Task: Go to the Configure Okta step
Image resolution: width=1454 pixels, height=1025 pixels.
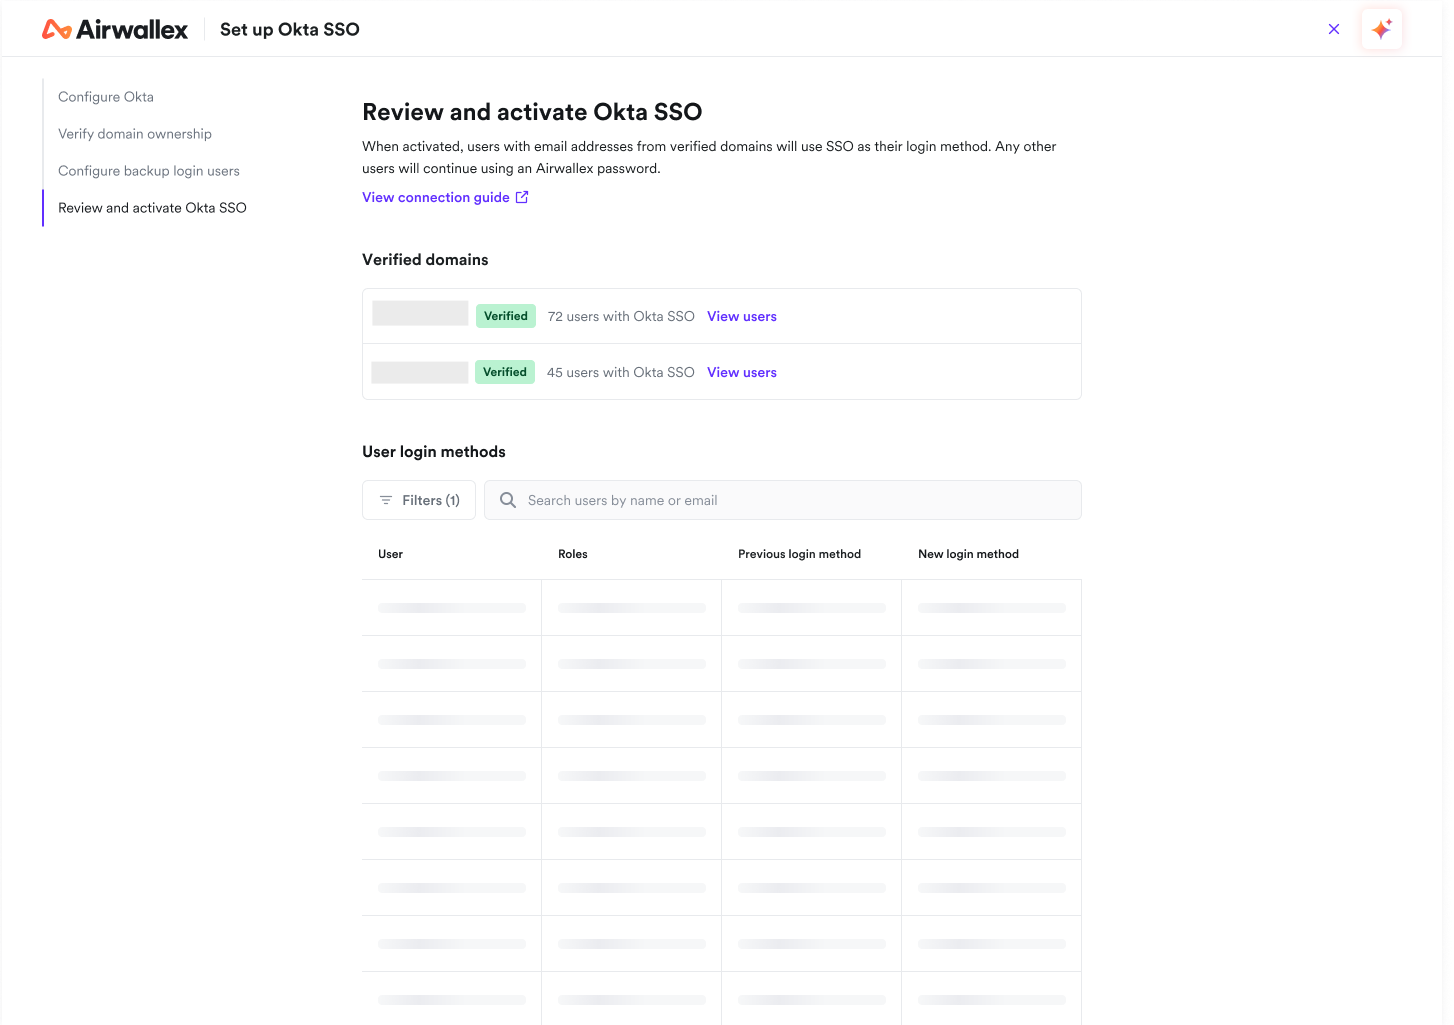Action: tap(106, 97)
